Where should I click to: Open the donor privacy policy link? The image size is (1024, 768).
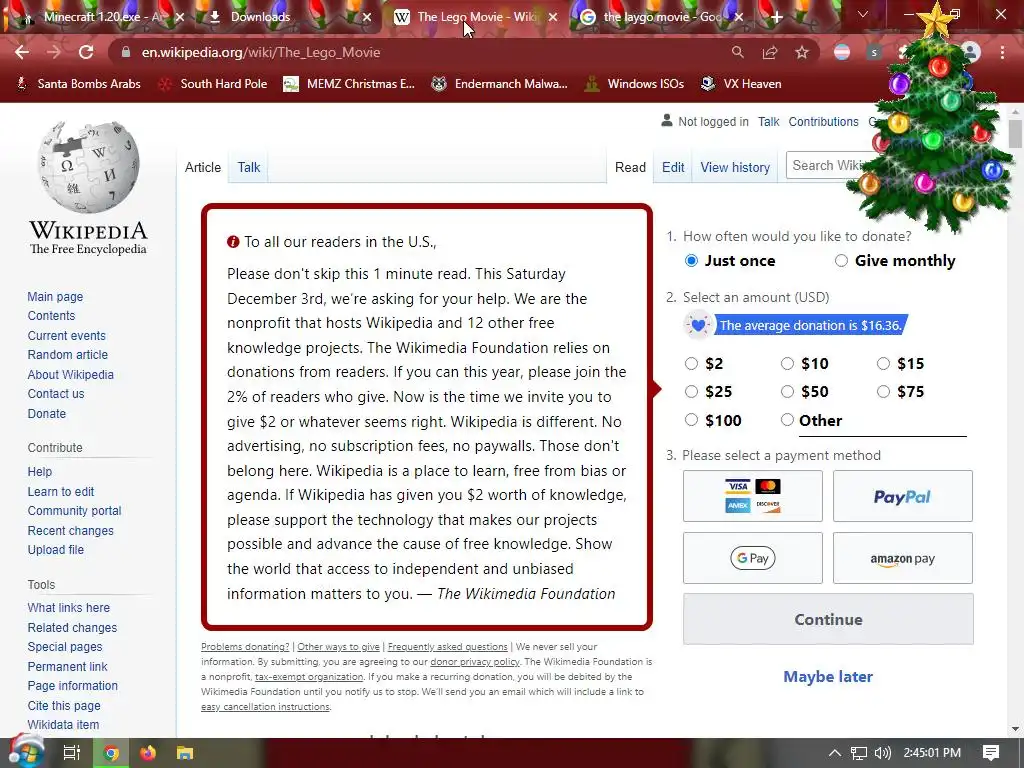pyautogui.click(x=475, y=662)
